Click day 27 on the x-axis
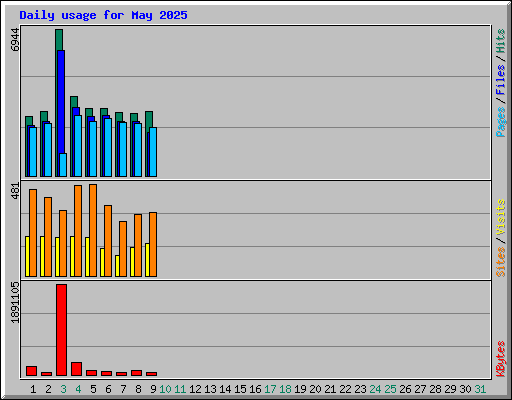This screenshot has width=512, height=400. (x=420, y=389)
